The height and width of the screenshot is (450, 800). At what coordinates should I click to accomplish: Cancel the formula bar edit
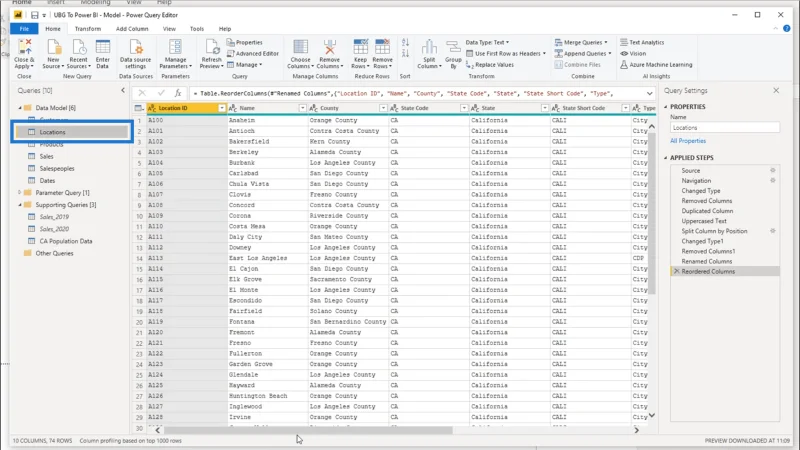[x=142, y=93]
